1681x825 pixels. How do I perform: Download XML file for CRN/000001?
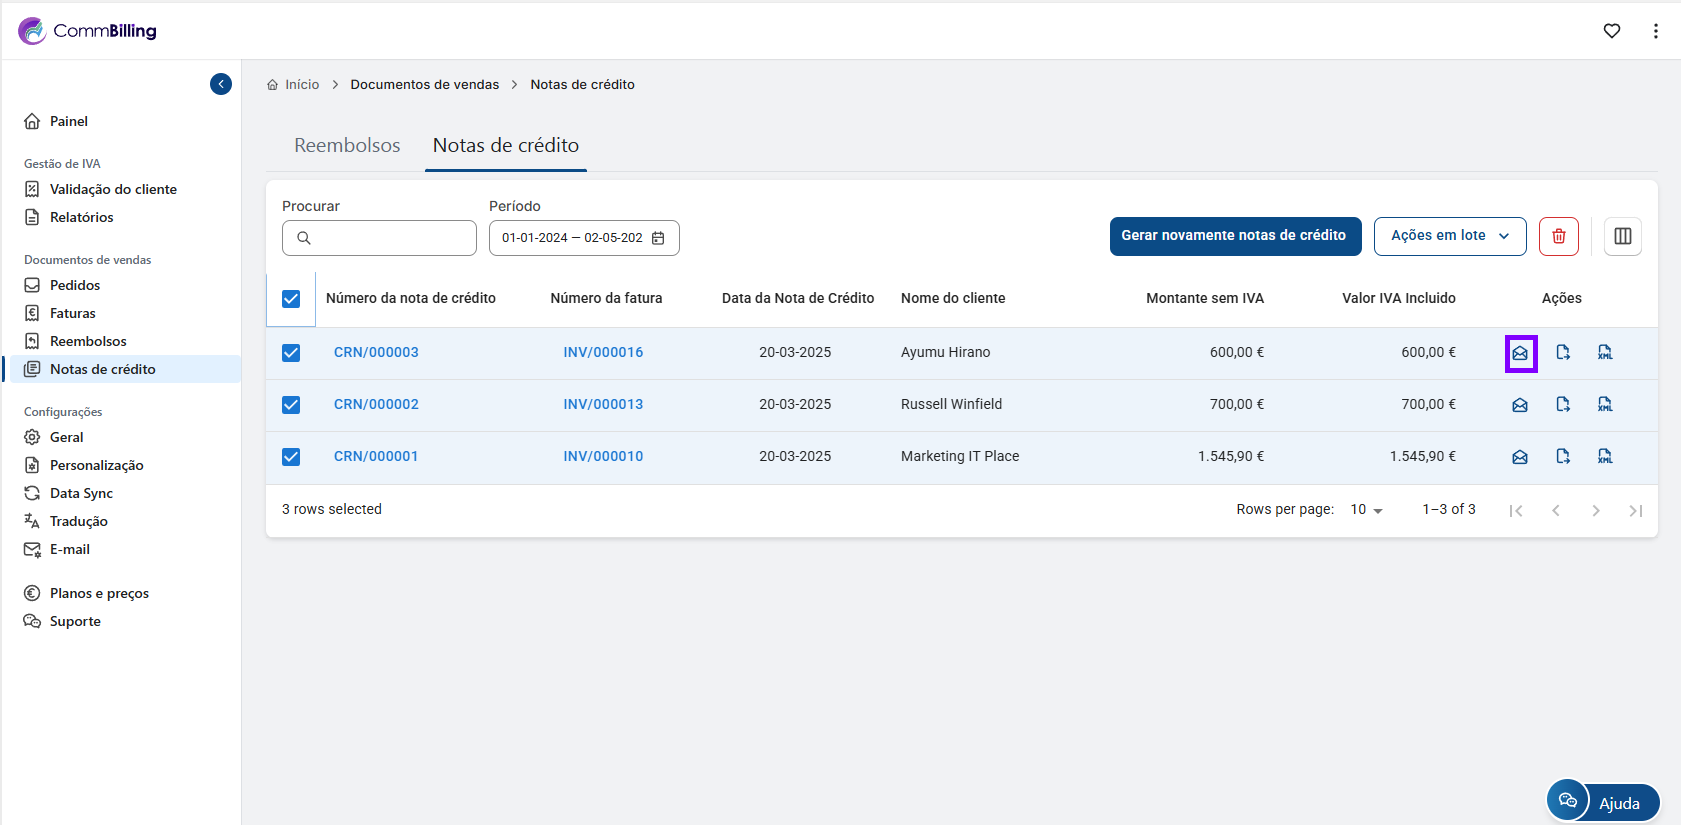1605,456
